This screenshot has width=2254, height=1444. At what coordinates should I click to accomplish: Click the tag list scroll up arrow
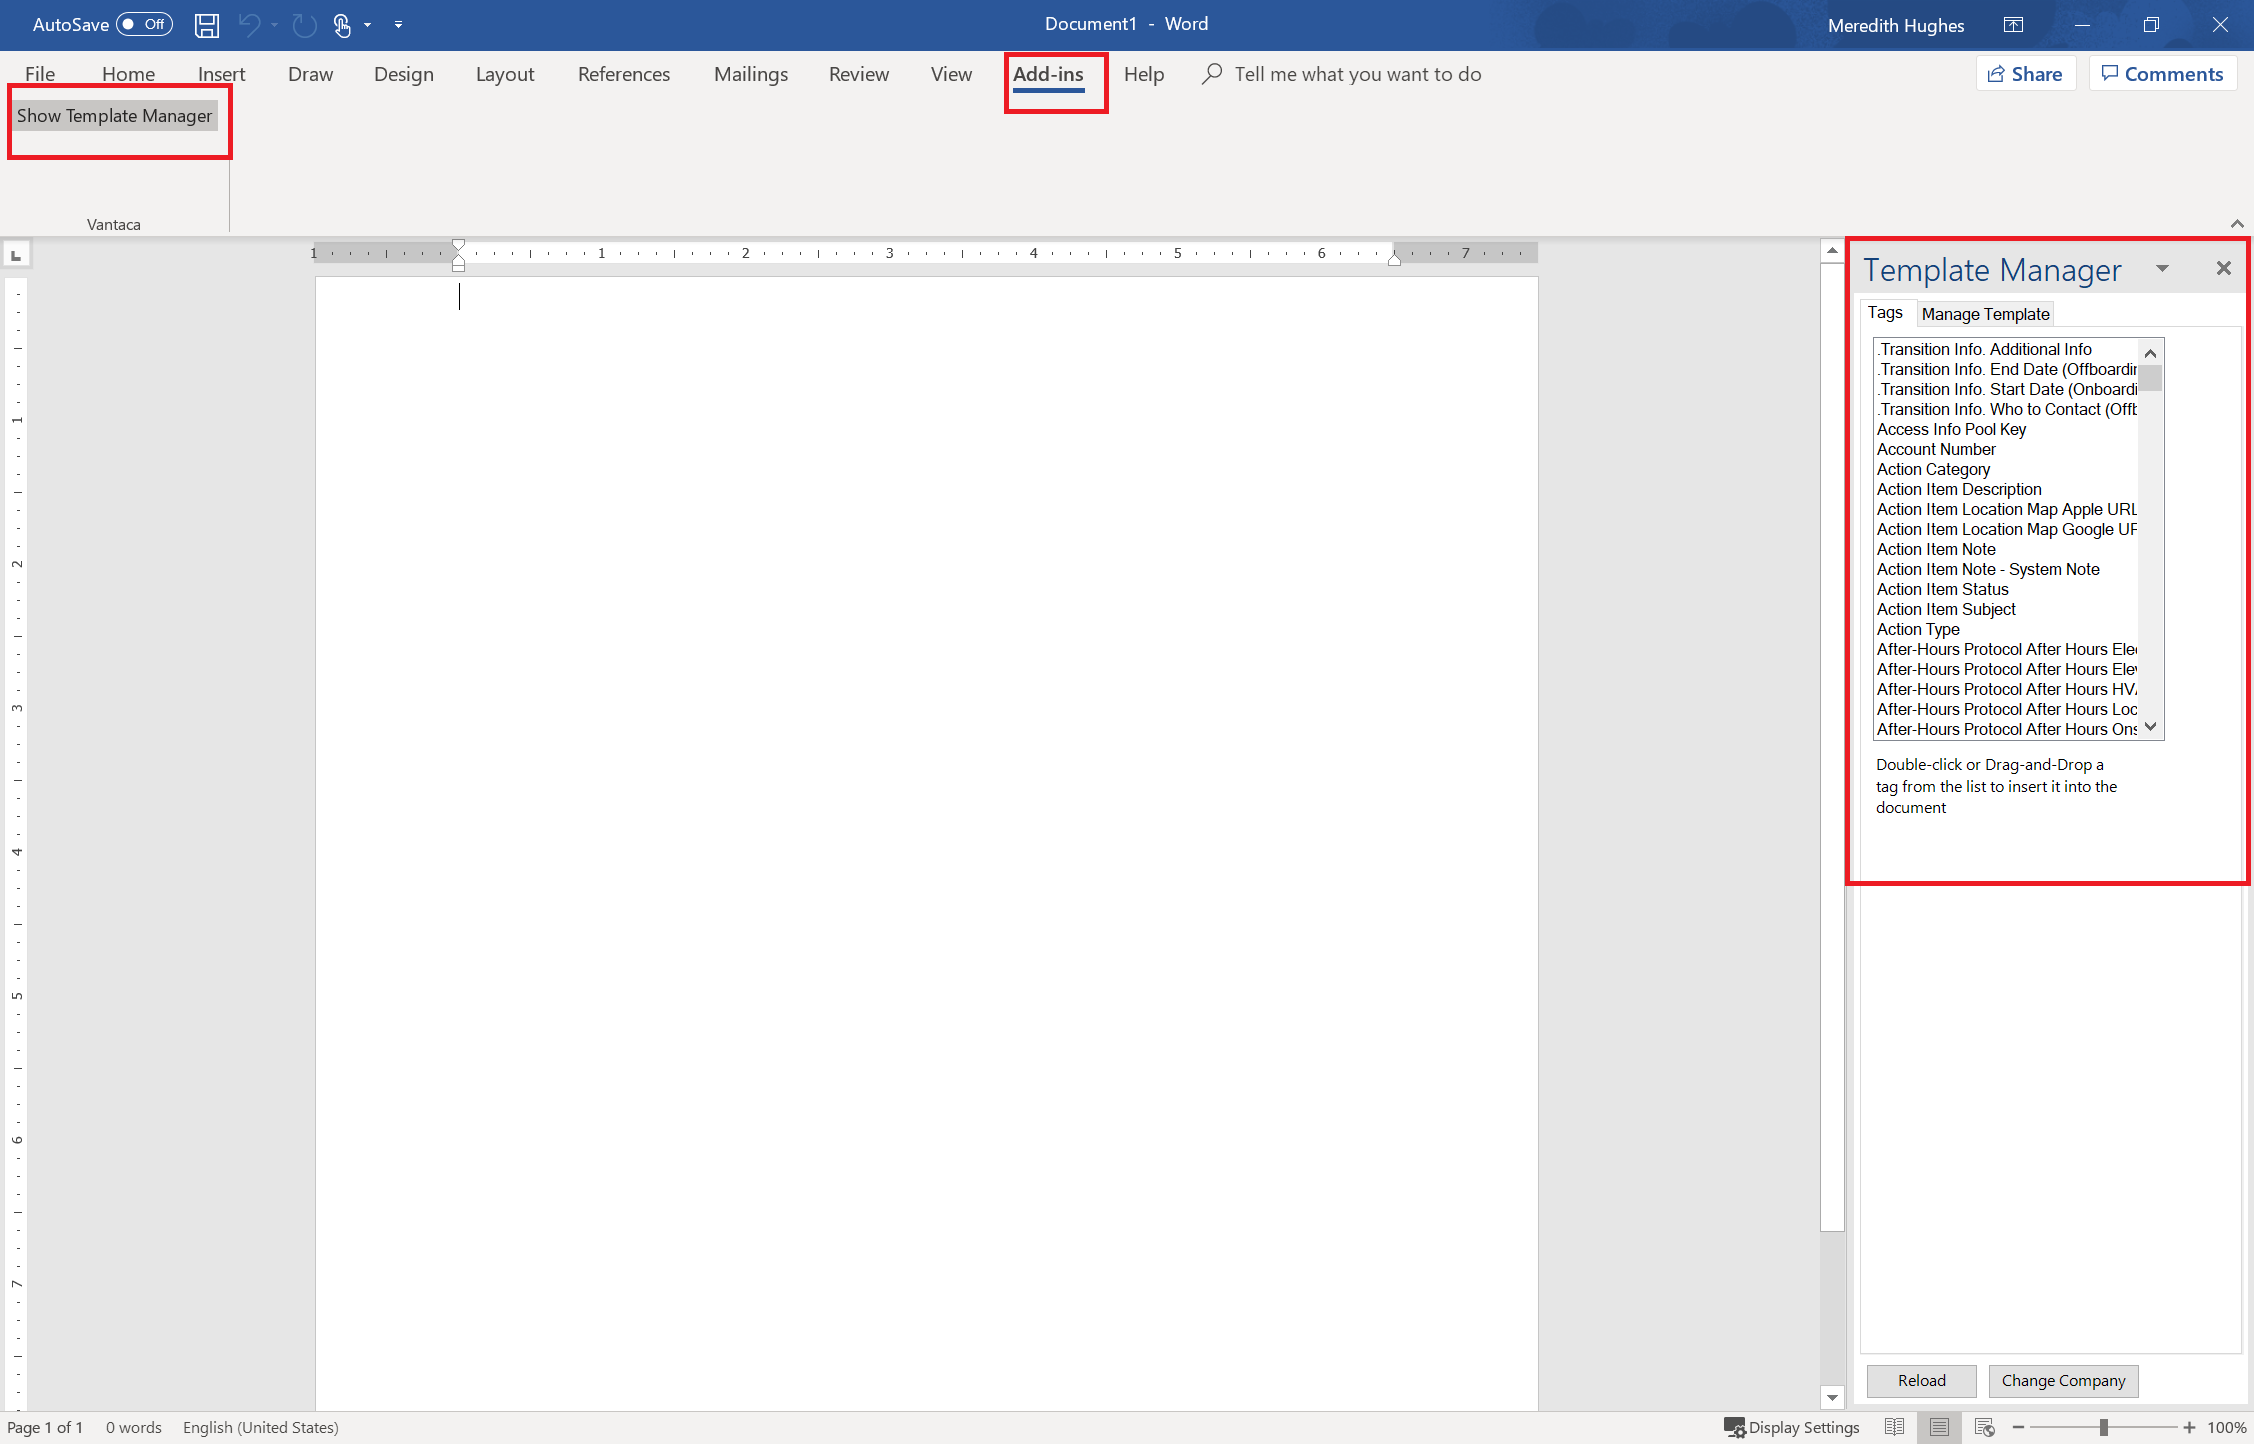[x=2150, y=353]
